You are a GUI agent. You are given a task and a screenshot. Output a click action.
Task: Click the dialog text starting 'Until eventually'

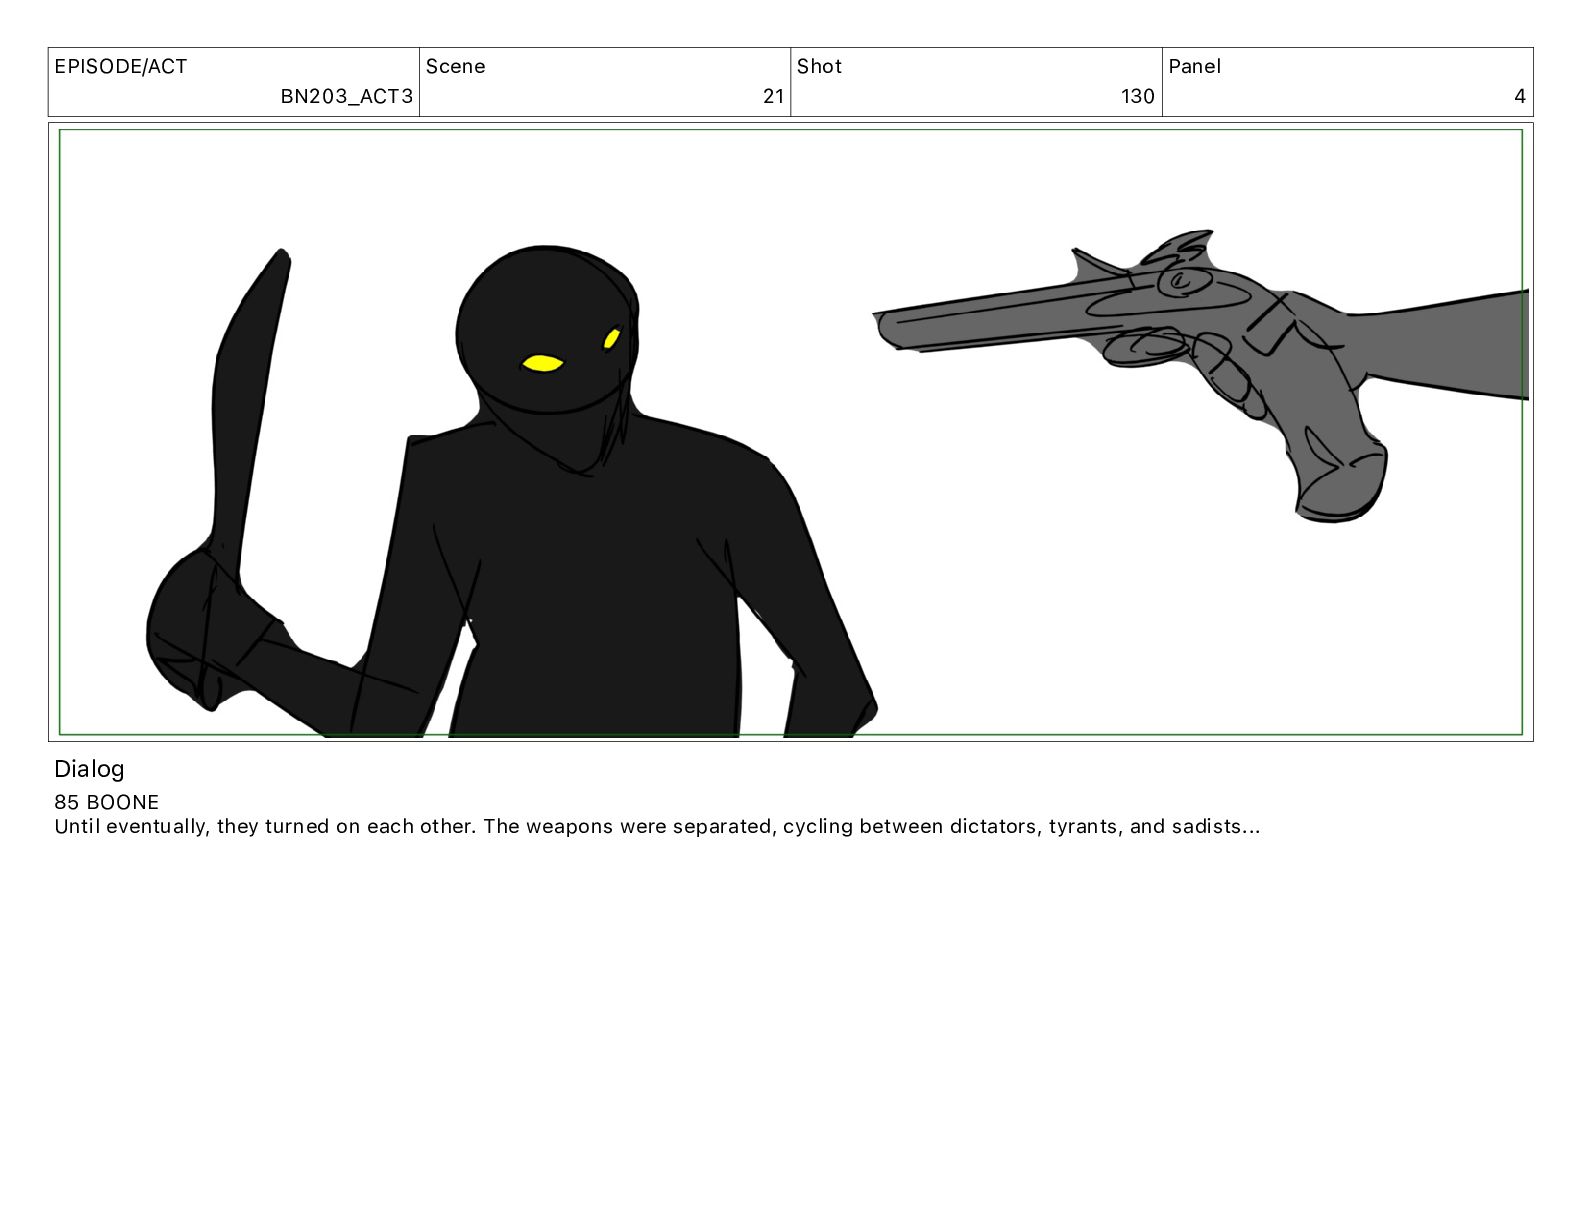(x=657, y=826)
